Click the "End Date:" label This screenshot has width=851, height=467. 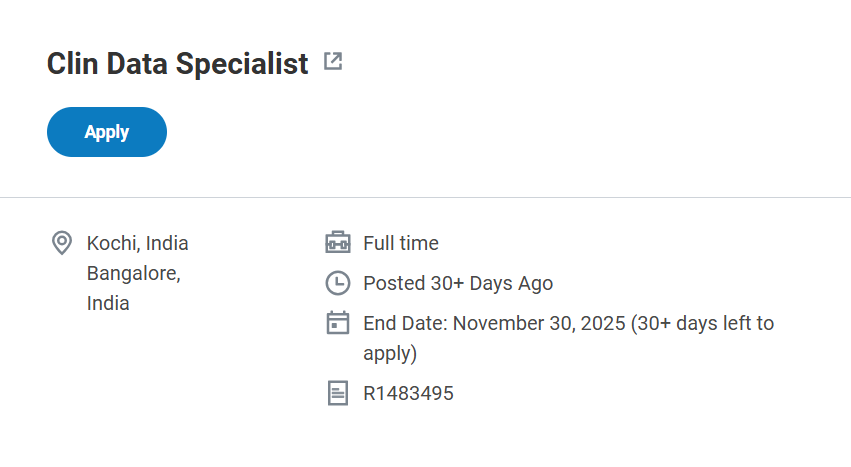405,323
